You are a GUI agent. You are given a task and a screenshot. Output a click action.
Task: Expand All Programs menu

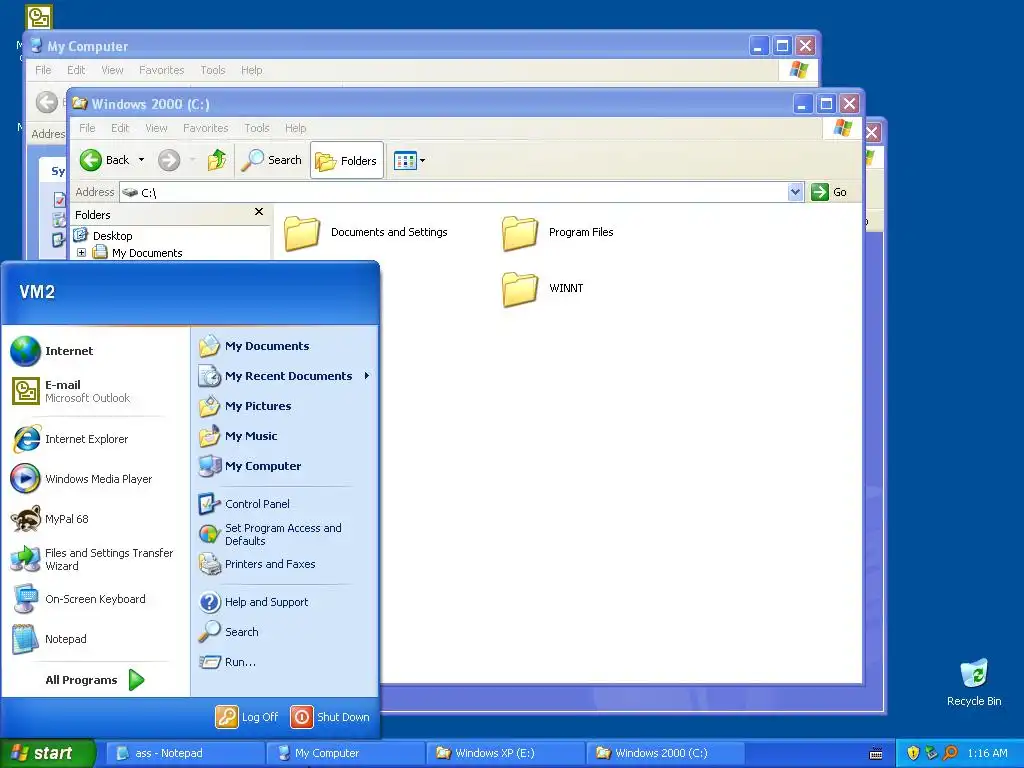click(95, 680)
